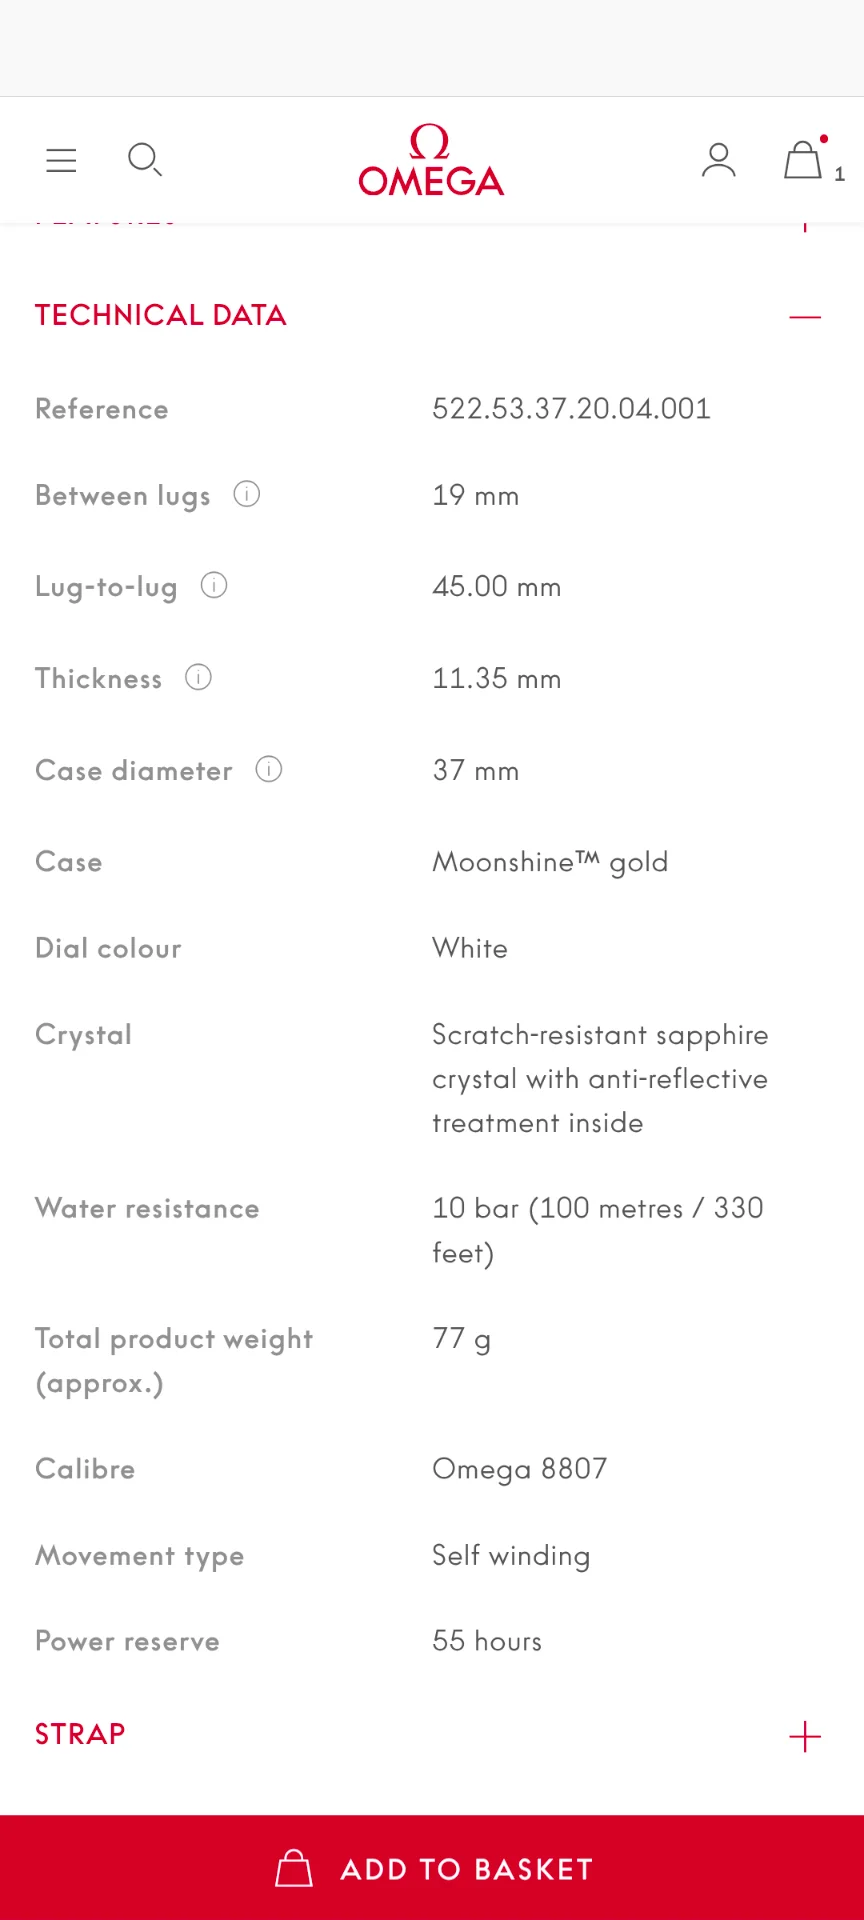Click the Technical Data heading
The image size is (864, 1920).
pos(161,316)
